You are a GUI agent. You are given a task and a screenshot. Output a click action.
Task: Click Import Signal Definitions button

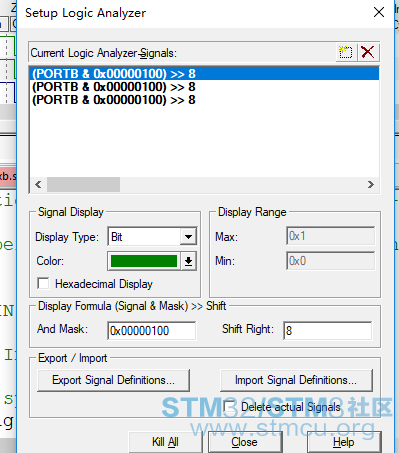point(296,380)
